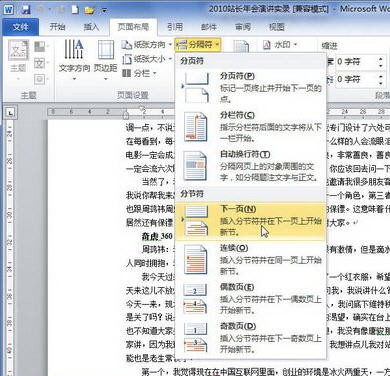Increase the upper indent value spinner
The width and height of the screenshot is (390, 376).
point(380,59)
